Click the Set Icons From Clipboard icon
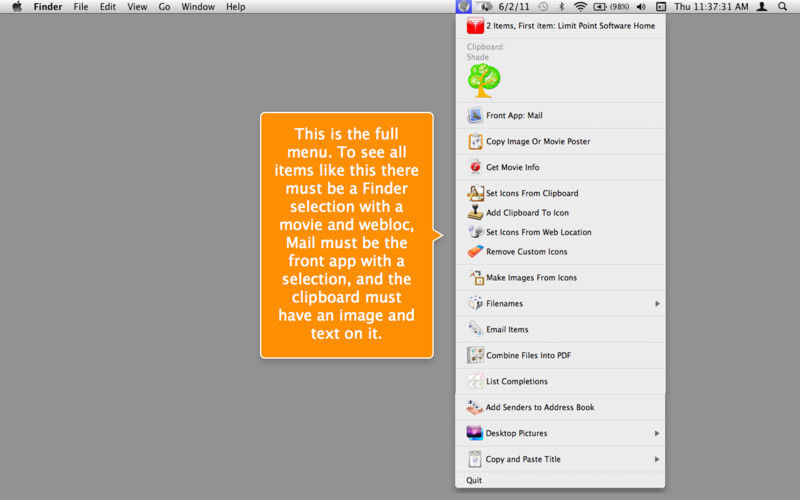 pos(475,193)
